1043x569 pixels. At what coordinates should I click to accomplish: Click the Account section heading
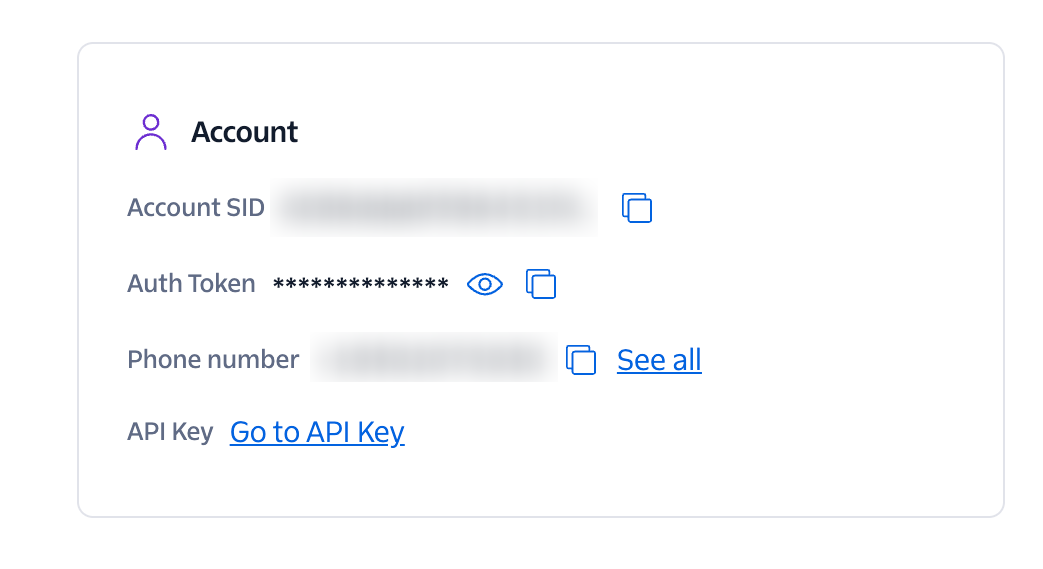244,132
